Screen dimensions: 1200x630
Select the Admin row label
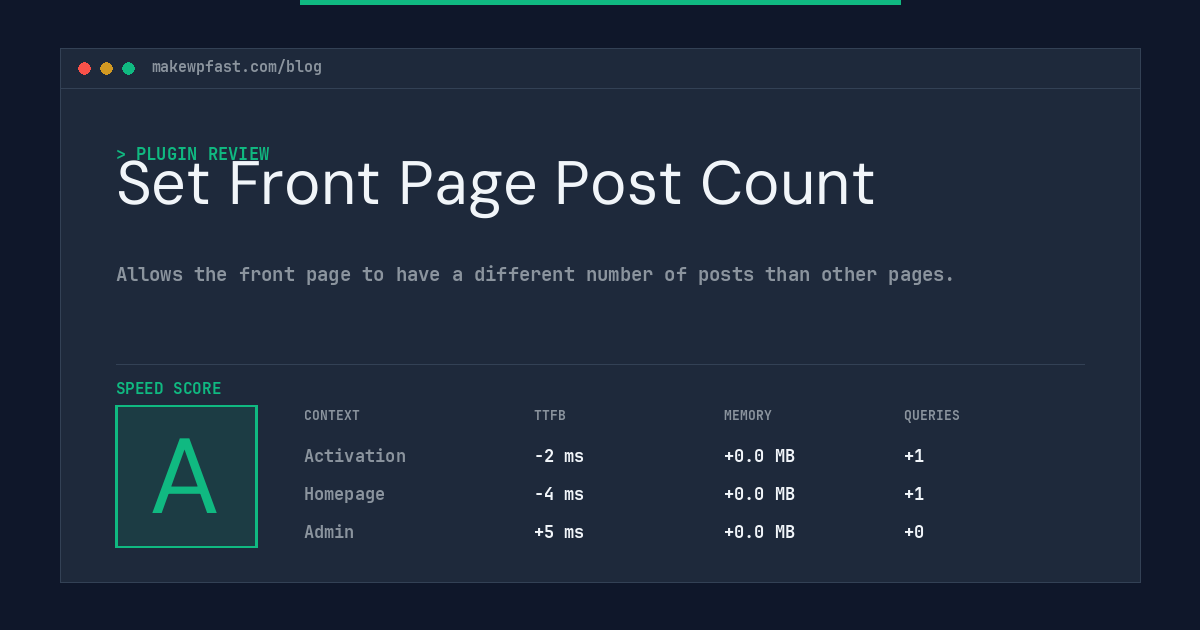pos(329,532)
